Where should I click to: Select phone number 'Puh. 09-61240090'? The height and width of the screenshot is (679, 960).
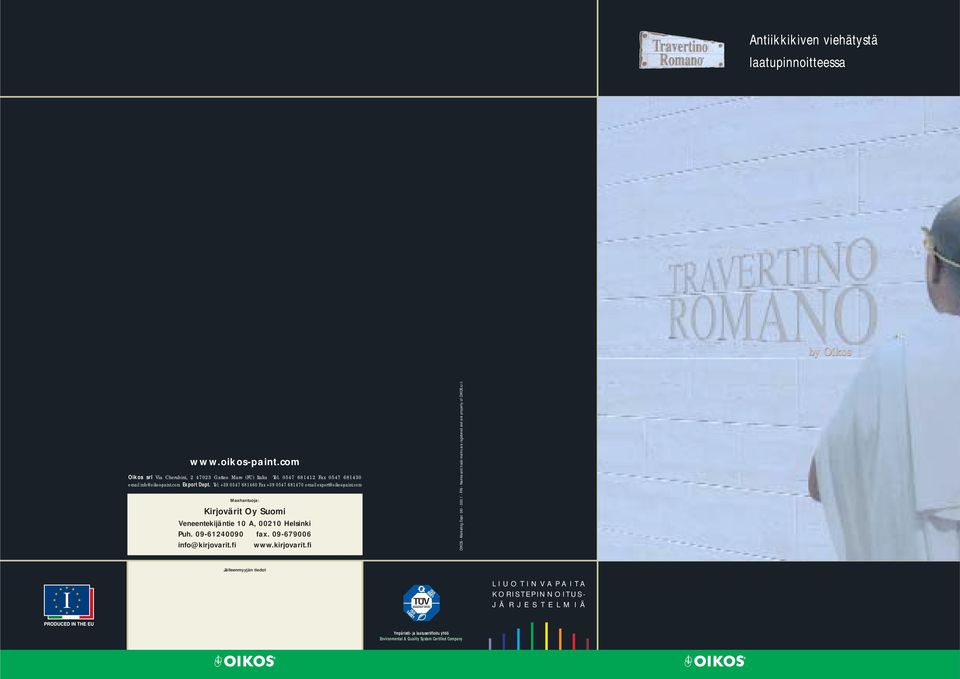point(211,535)
